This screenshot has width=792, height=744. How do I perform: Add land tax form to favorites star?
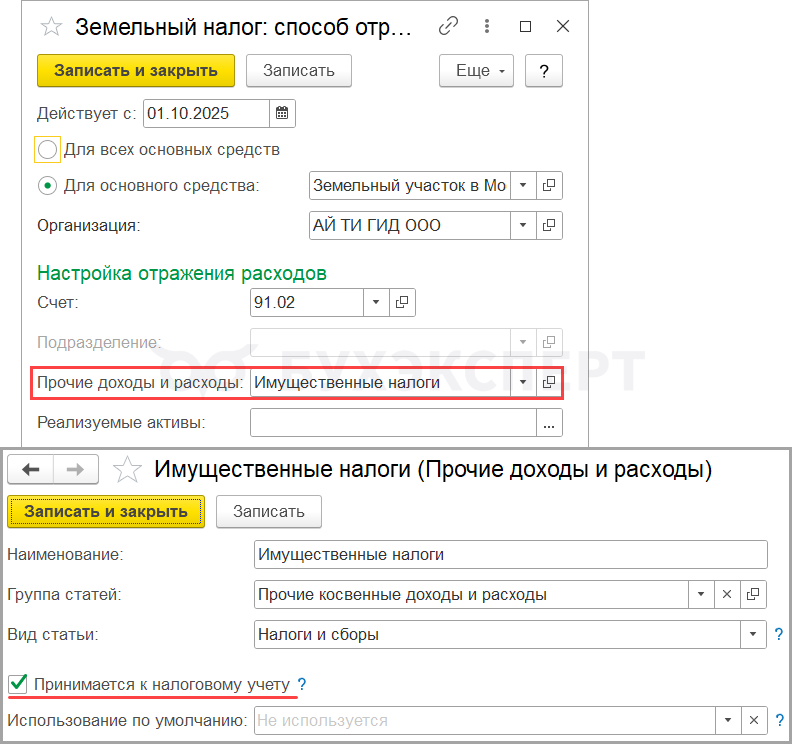click(x=51, y=26)
